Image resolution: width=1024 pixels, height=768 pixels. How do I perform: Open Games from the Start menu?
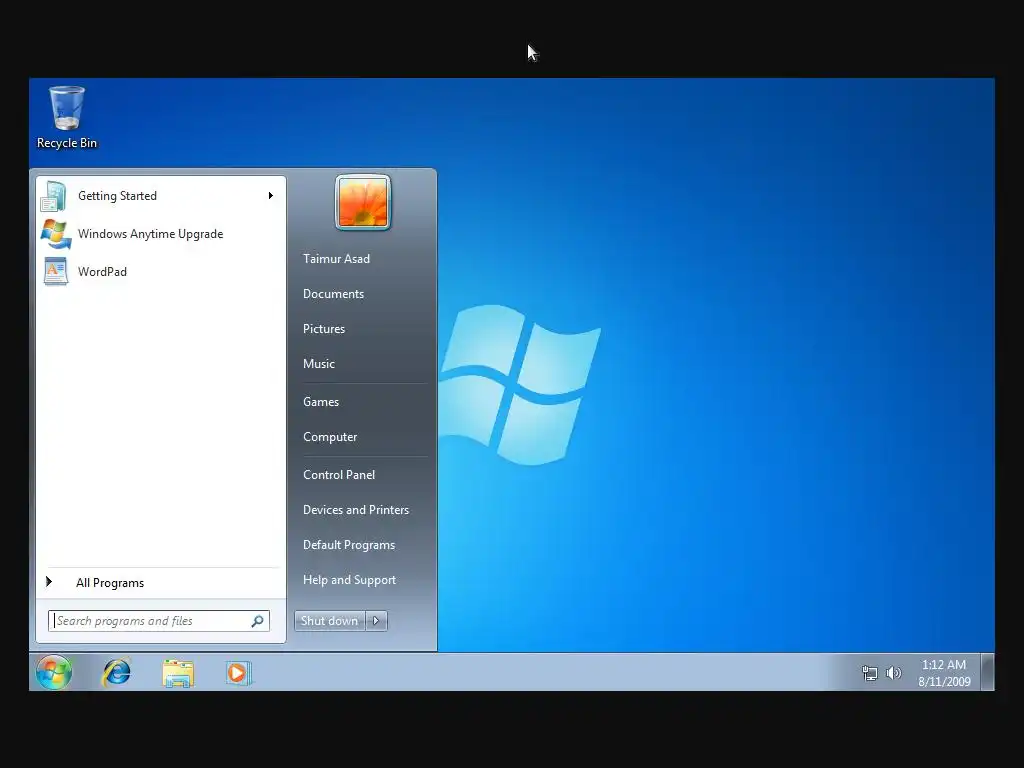point(321,402)
